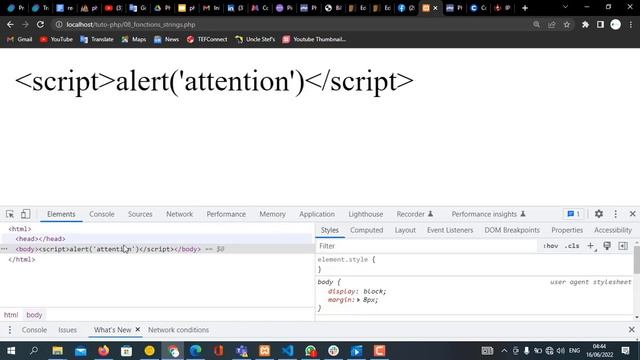Click the browser back arrow
Image resolution: width=640 pixels, height=360 pixels.
10,24
